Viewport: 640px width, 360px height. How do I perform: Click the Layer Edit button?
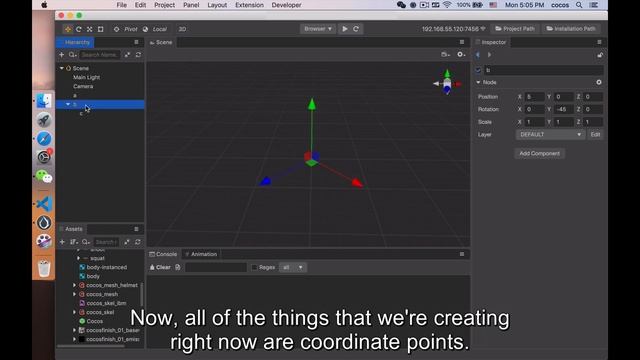click(x=596, y=134)
